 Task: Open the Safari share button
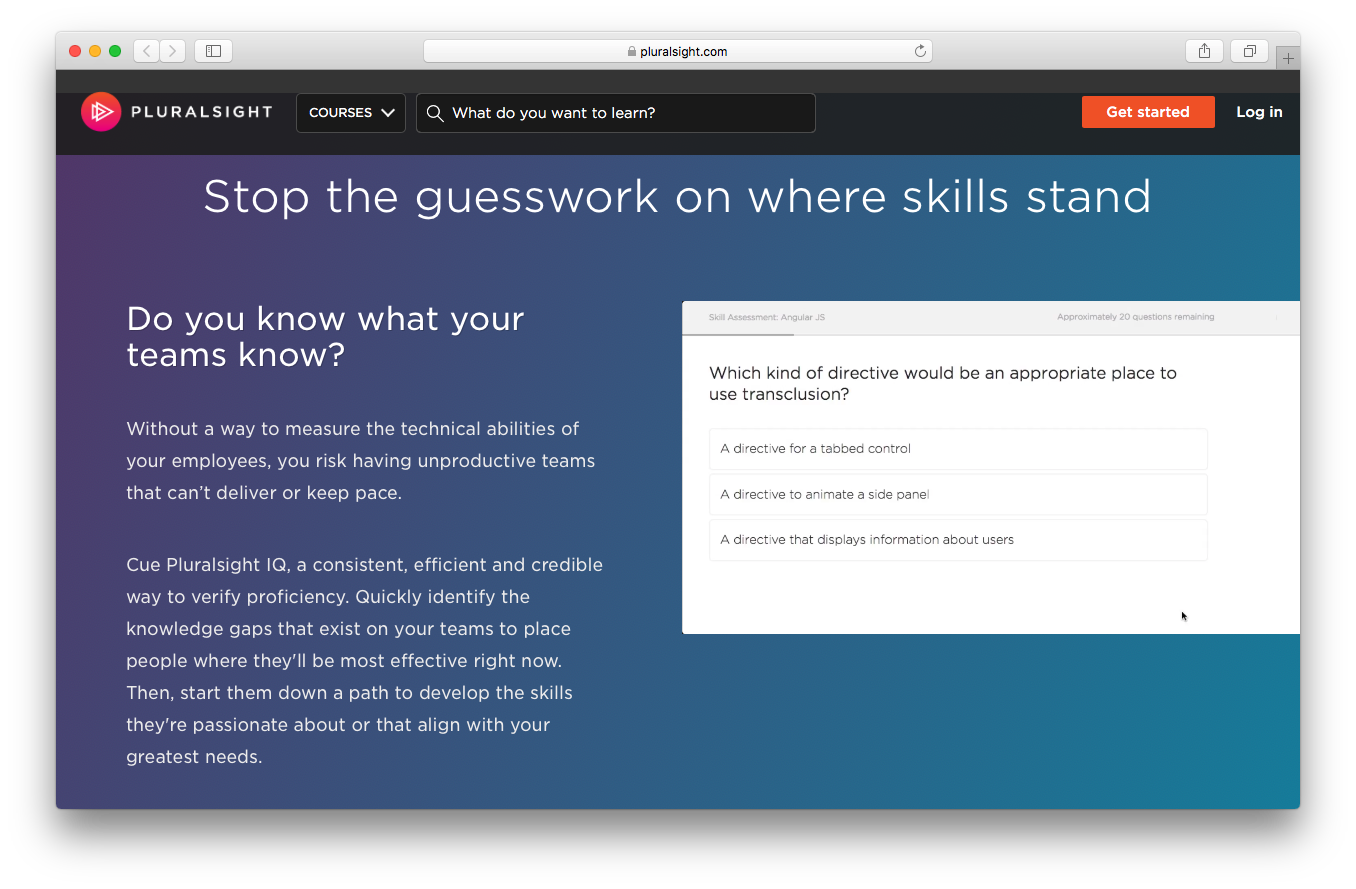(x=1204, y=51)
